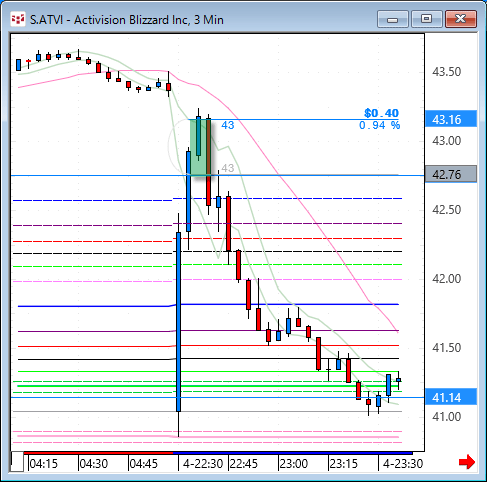487x482 pixels.
Task: Click the 42.00 axis price label
Action: click(446, 279)
